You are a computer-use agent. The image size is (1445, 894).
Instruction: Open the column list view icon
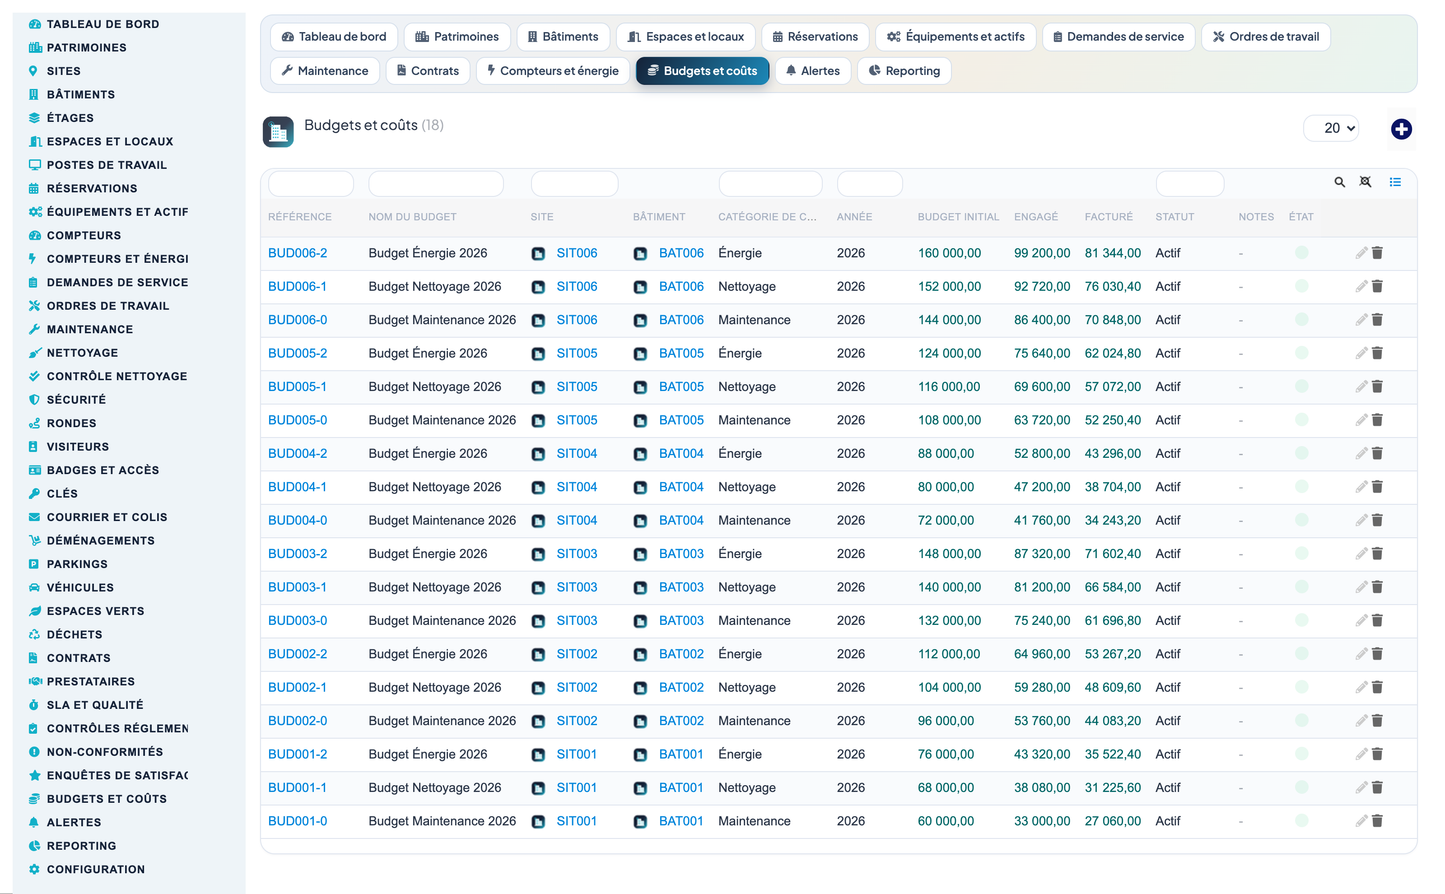point(1395,182)
